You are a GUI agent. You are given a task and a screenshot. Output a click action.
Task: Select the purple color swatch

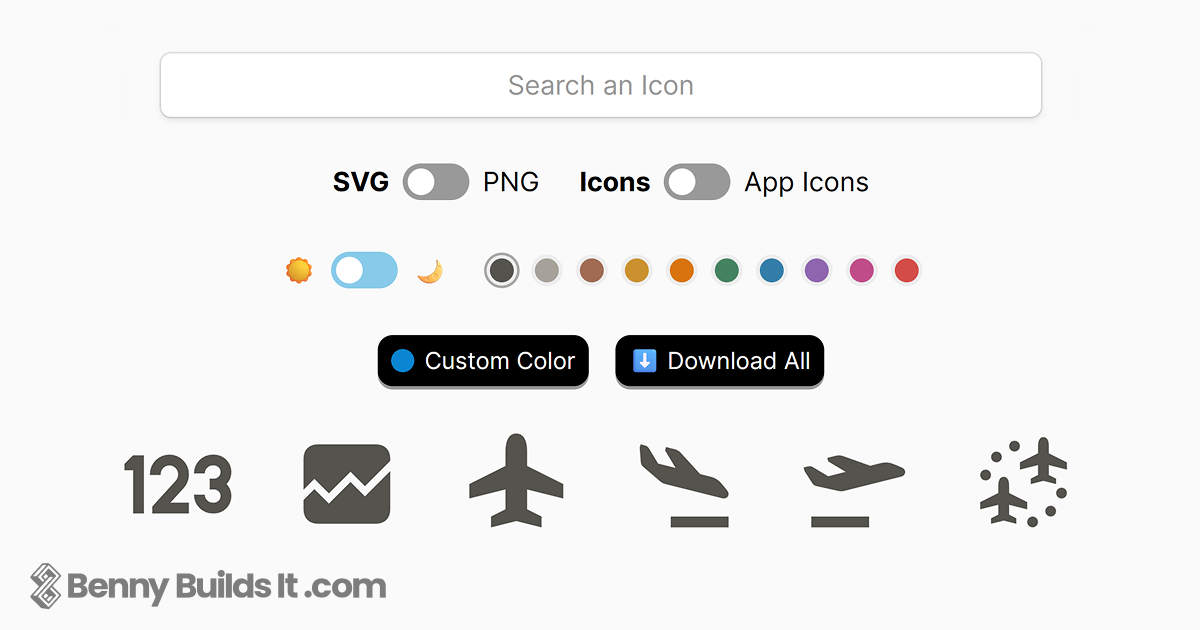coord(817,270)
